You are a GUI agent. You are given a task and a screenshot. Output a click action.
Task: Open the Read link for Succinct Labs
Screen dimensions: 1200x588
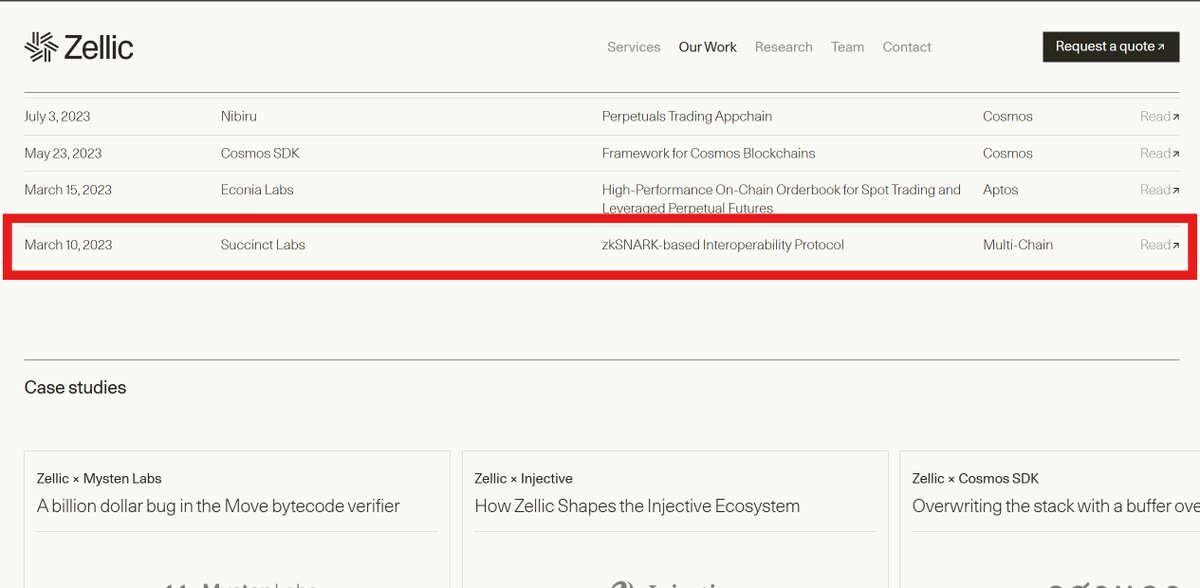(1159, 244)
